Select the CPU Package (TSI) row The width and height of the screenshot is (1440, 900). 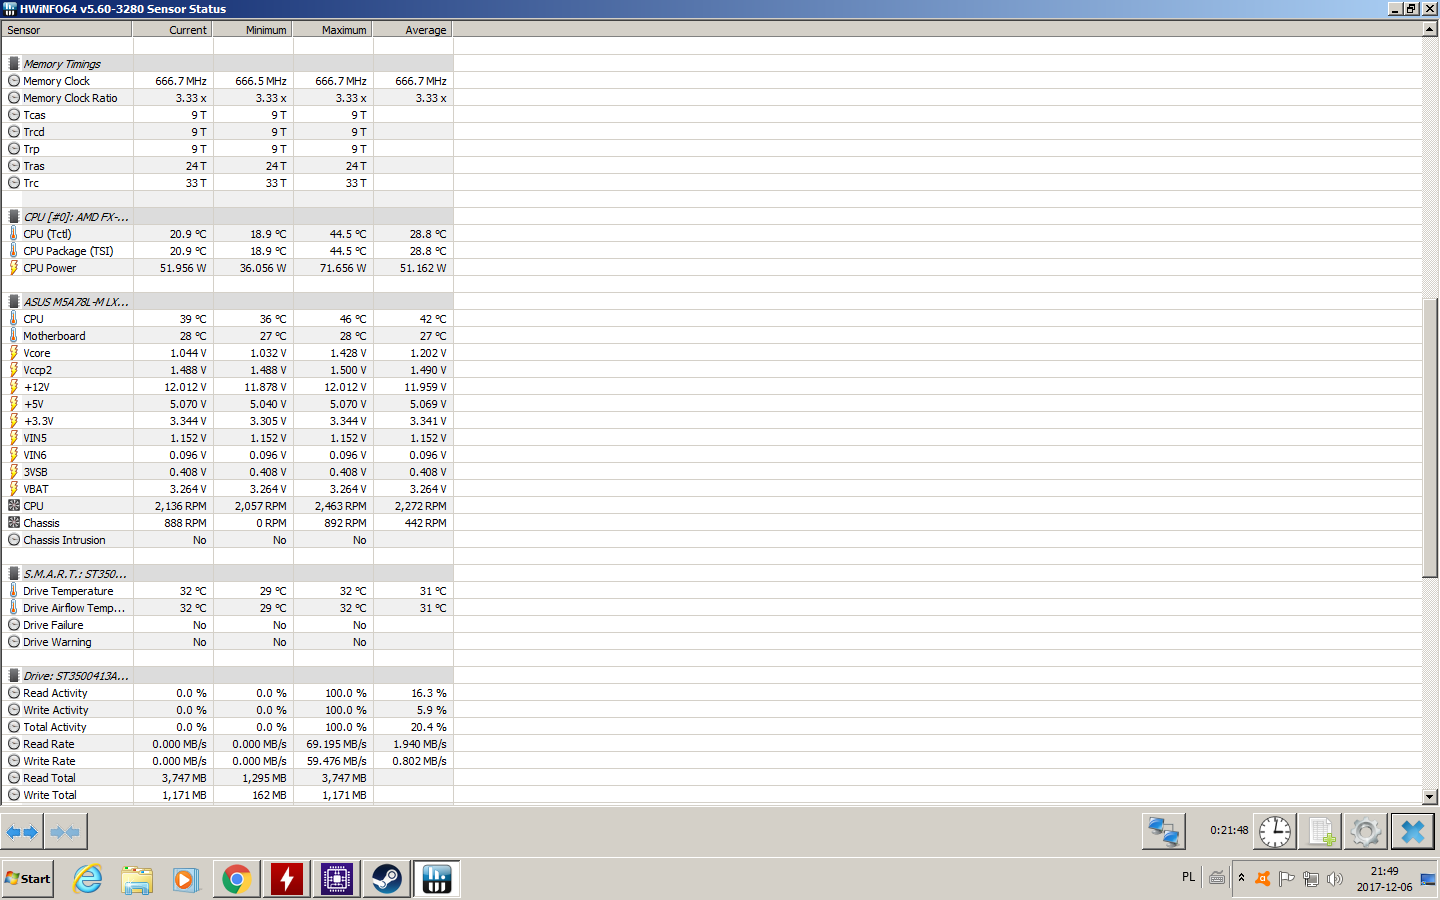[227, 251]
